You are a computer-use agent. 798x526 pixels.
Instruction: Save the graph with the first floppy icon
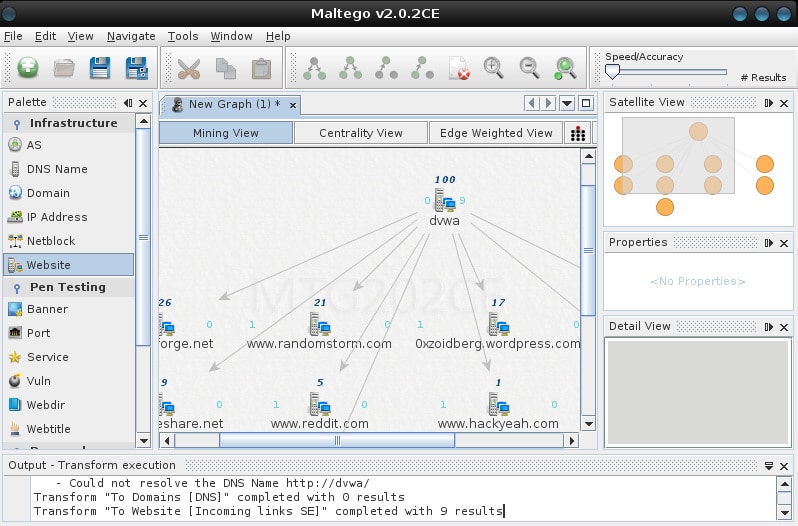point(100,68)
